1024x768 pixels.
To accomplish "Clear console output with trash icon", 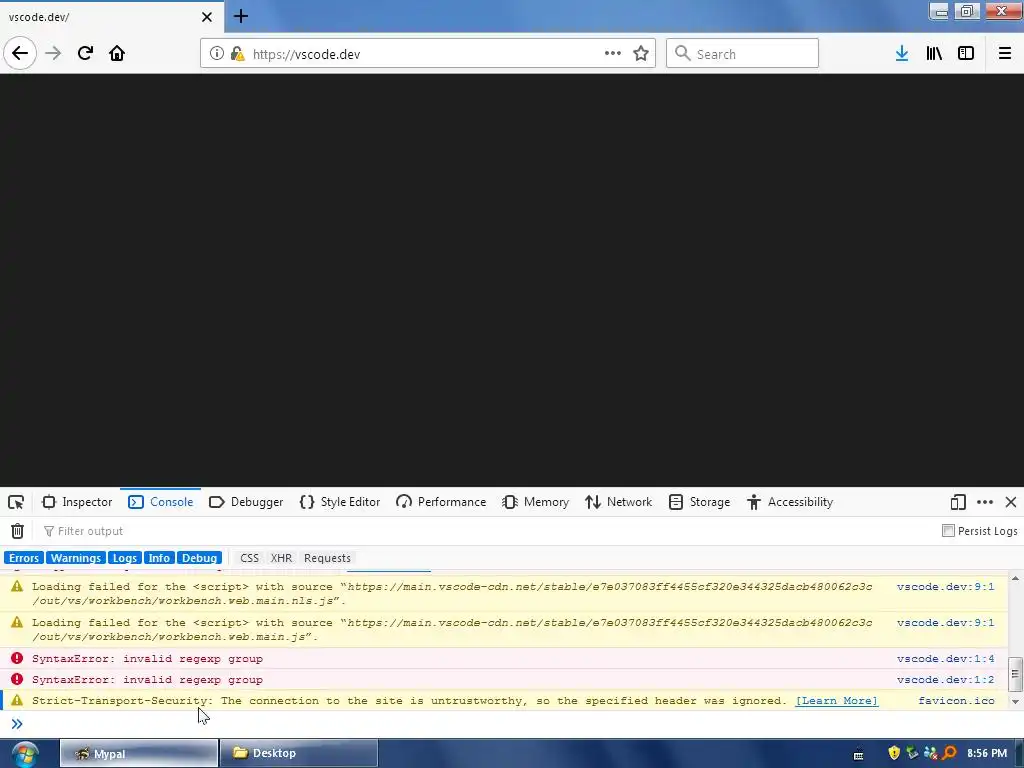I will pyautogui.click(x=18, y=531).
